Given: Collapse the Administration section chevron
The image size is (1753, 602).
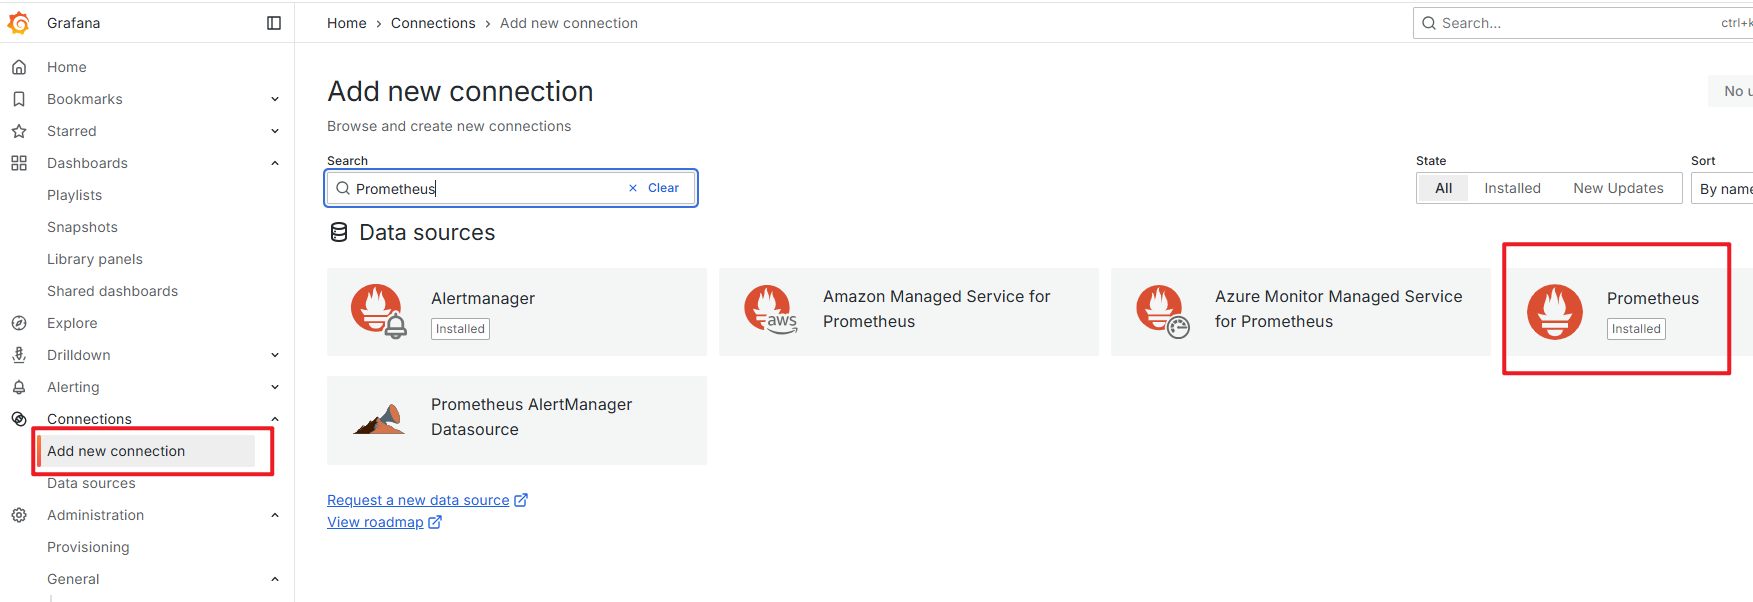Looking at the screenshot, I should click(275, 515).
